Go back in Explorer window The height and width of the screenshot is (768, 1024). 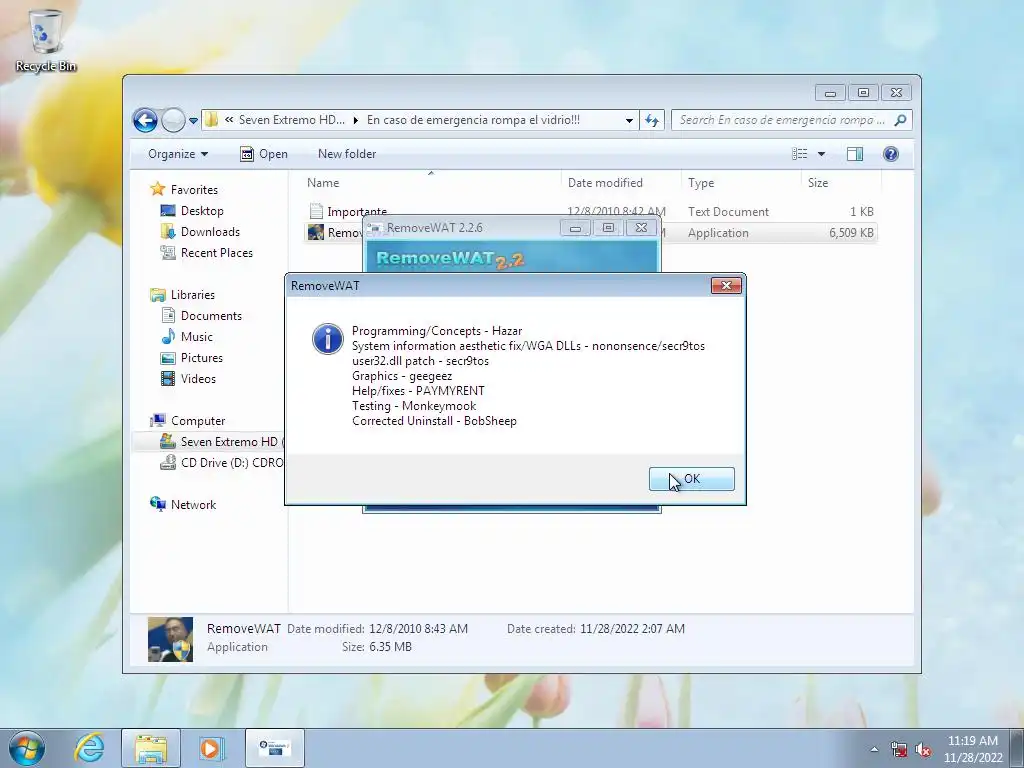point(145,120)
